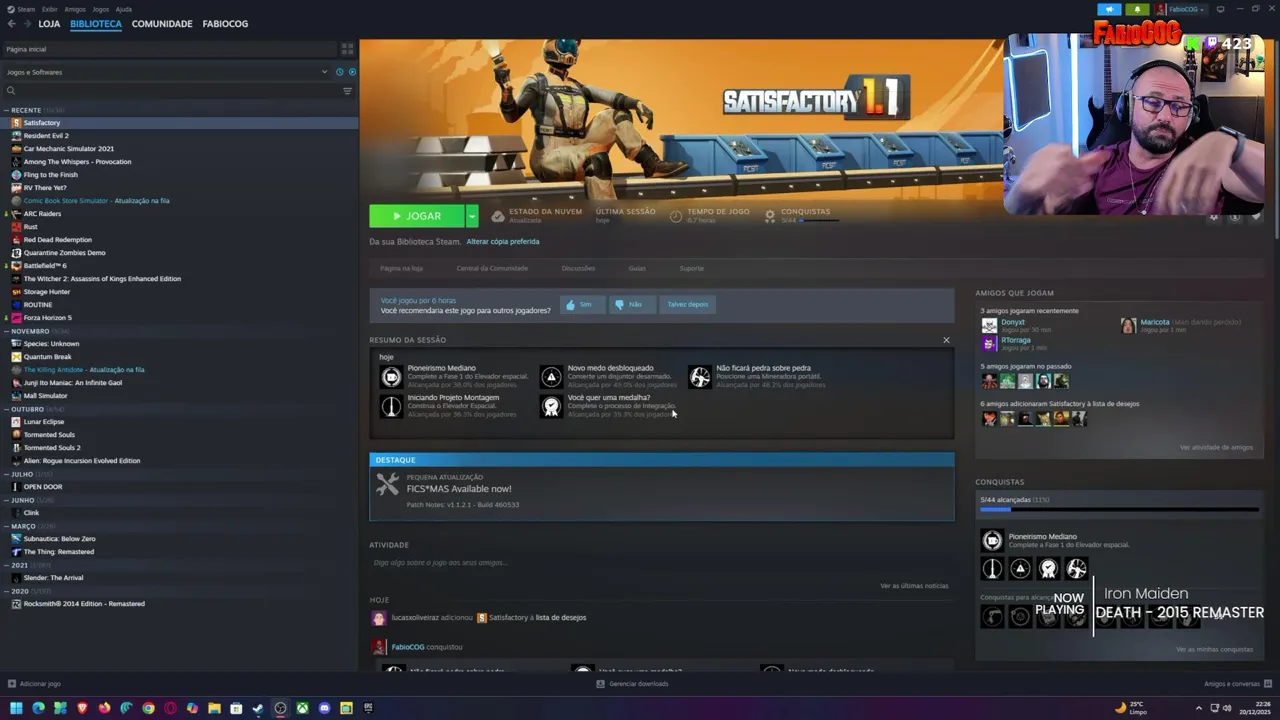Open Epic Games launcher from taskbar
The height and width of the screenshot is (720, 1280).
click(368, 708)
